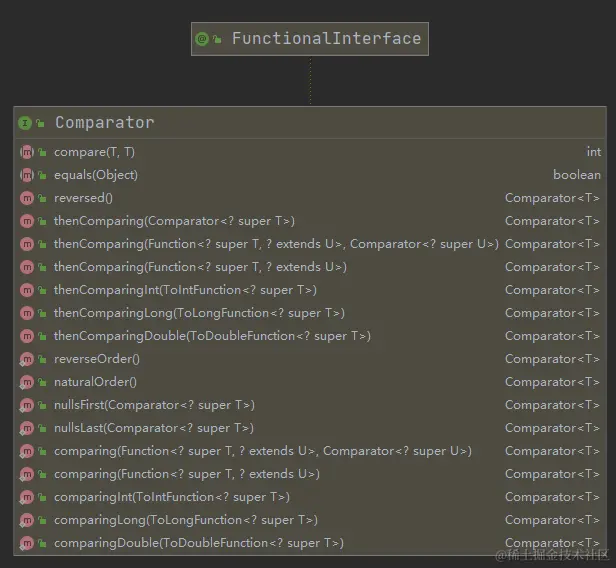Select the FunctionalInterface node title
Image resolution: width=616 pixels, height=568 pixels.
tap(326, 39)
